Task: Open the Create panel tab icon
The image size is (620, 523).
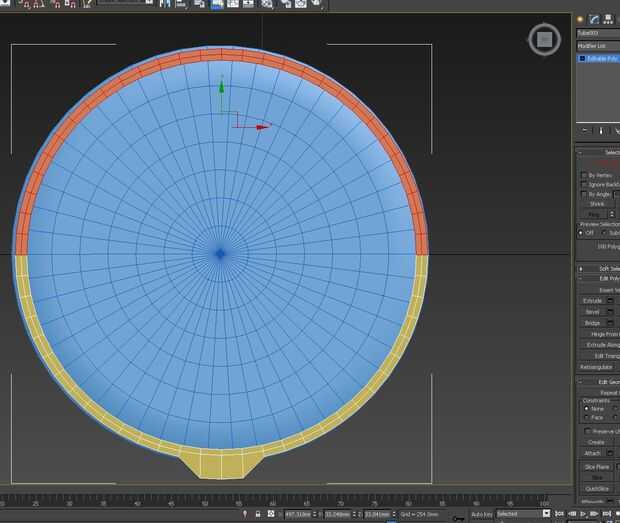Action: 580,19
